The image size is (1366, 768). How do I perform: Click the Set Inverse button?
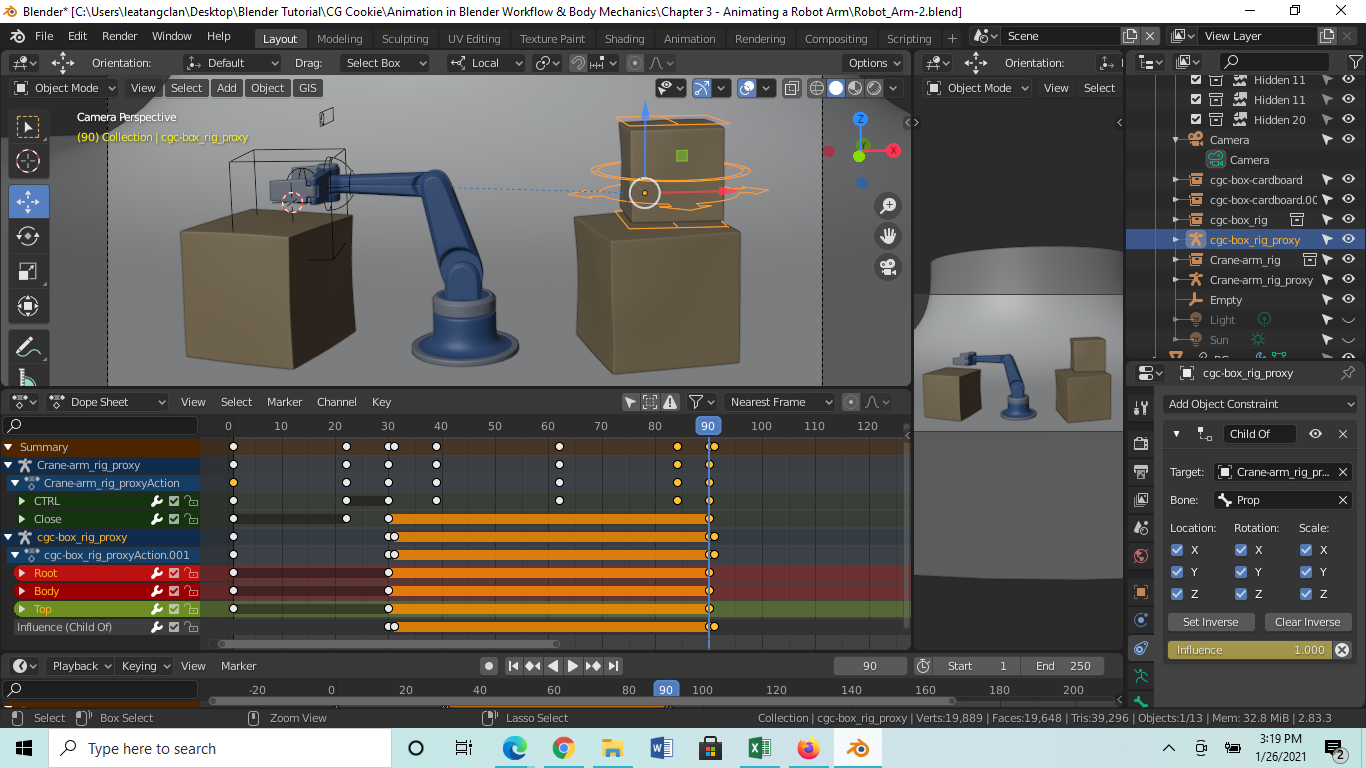pyautogui.click(x=1210, y=622)
